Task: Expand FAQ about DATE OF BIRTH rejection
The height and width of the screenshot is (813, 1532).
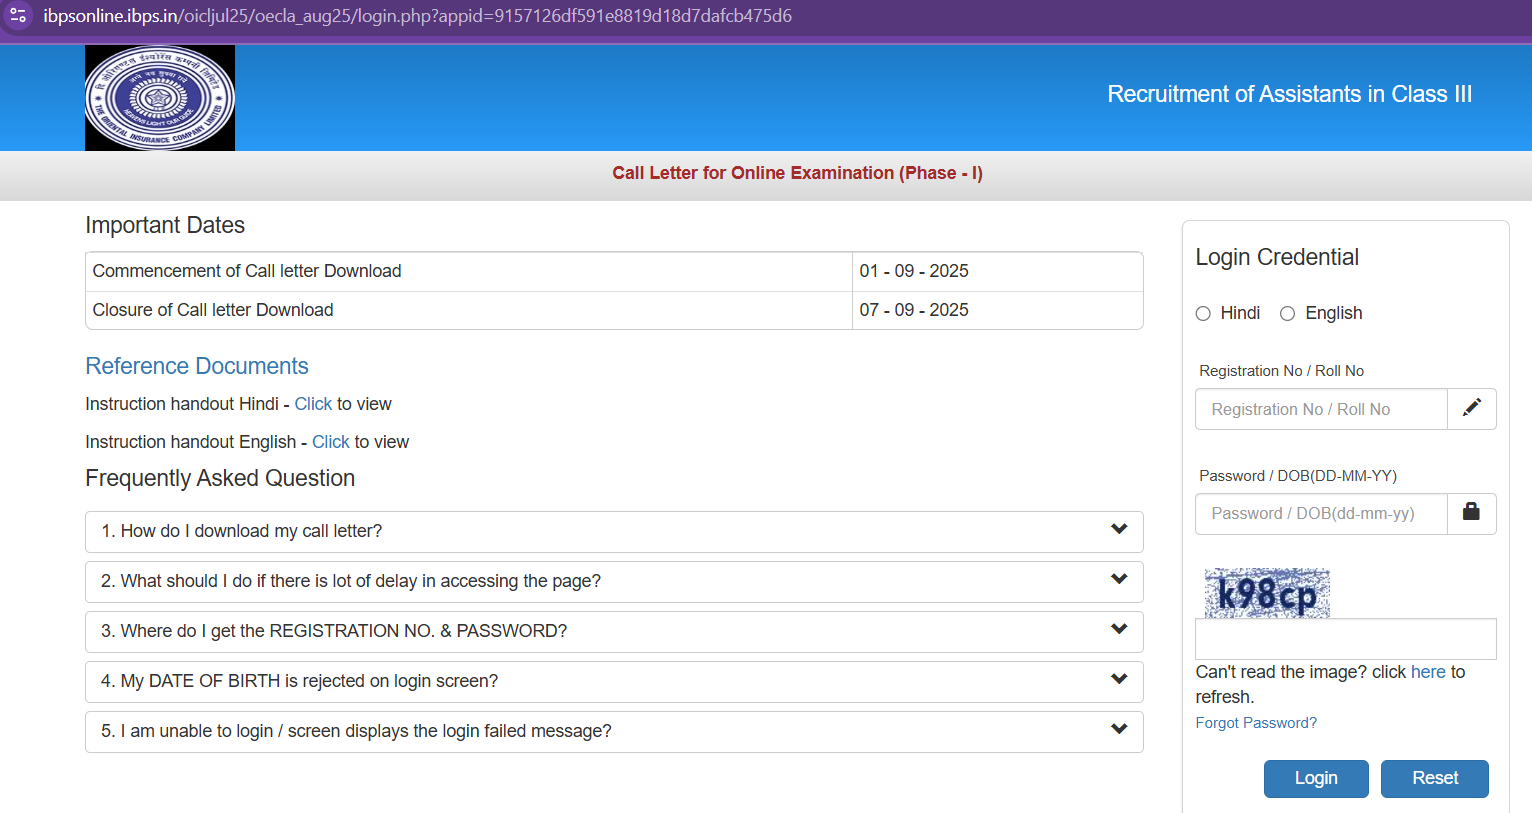Action: point(613,681)
